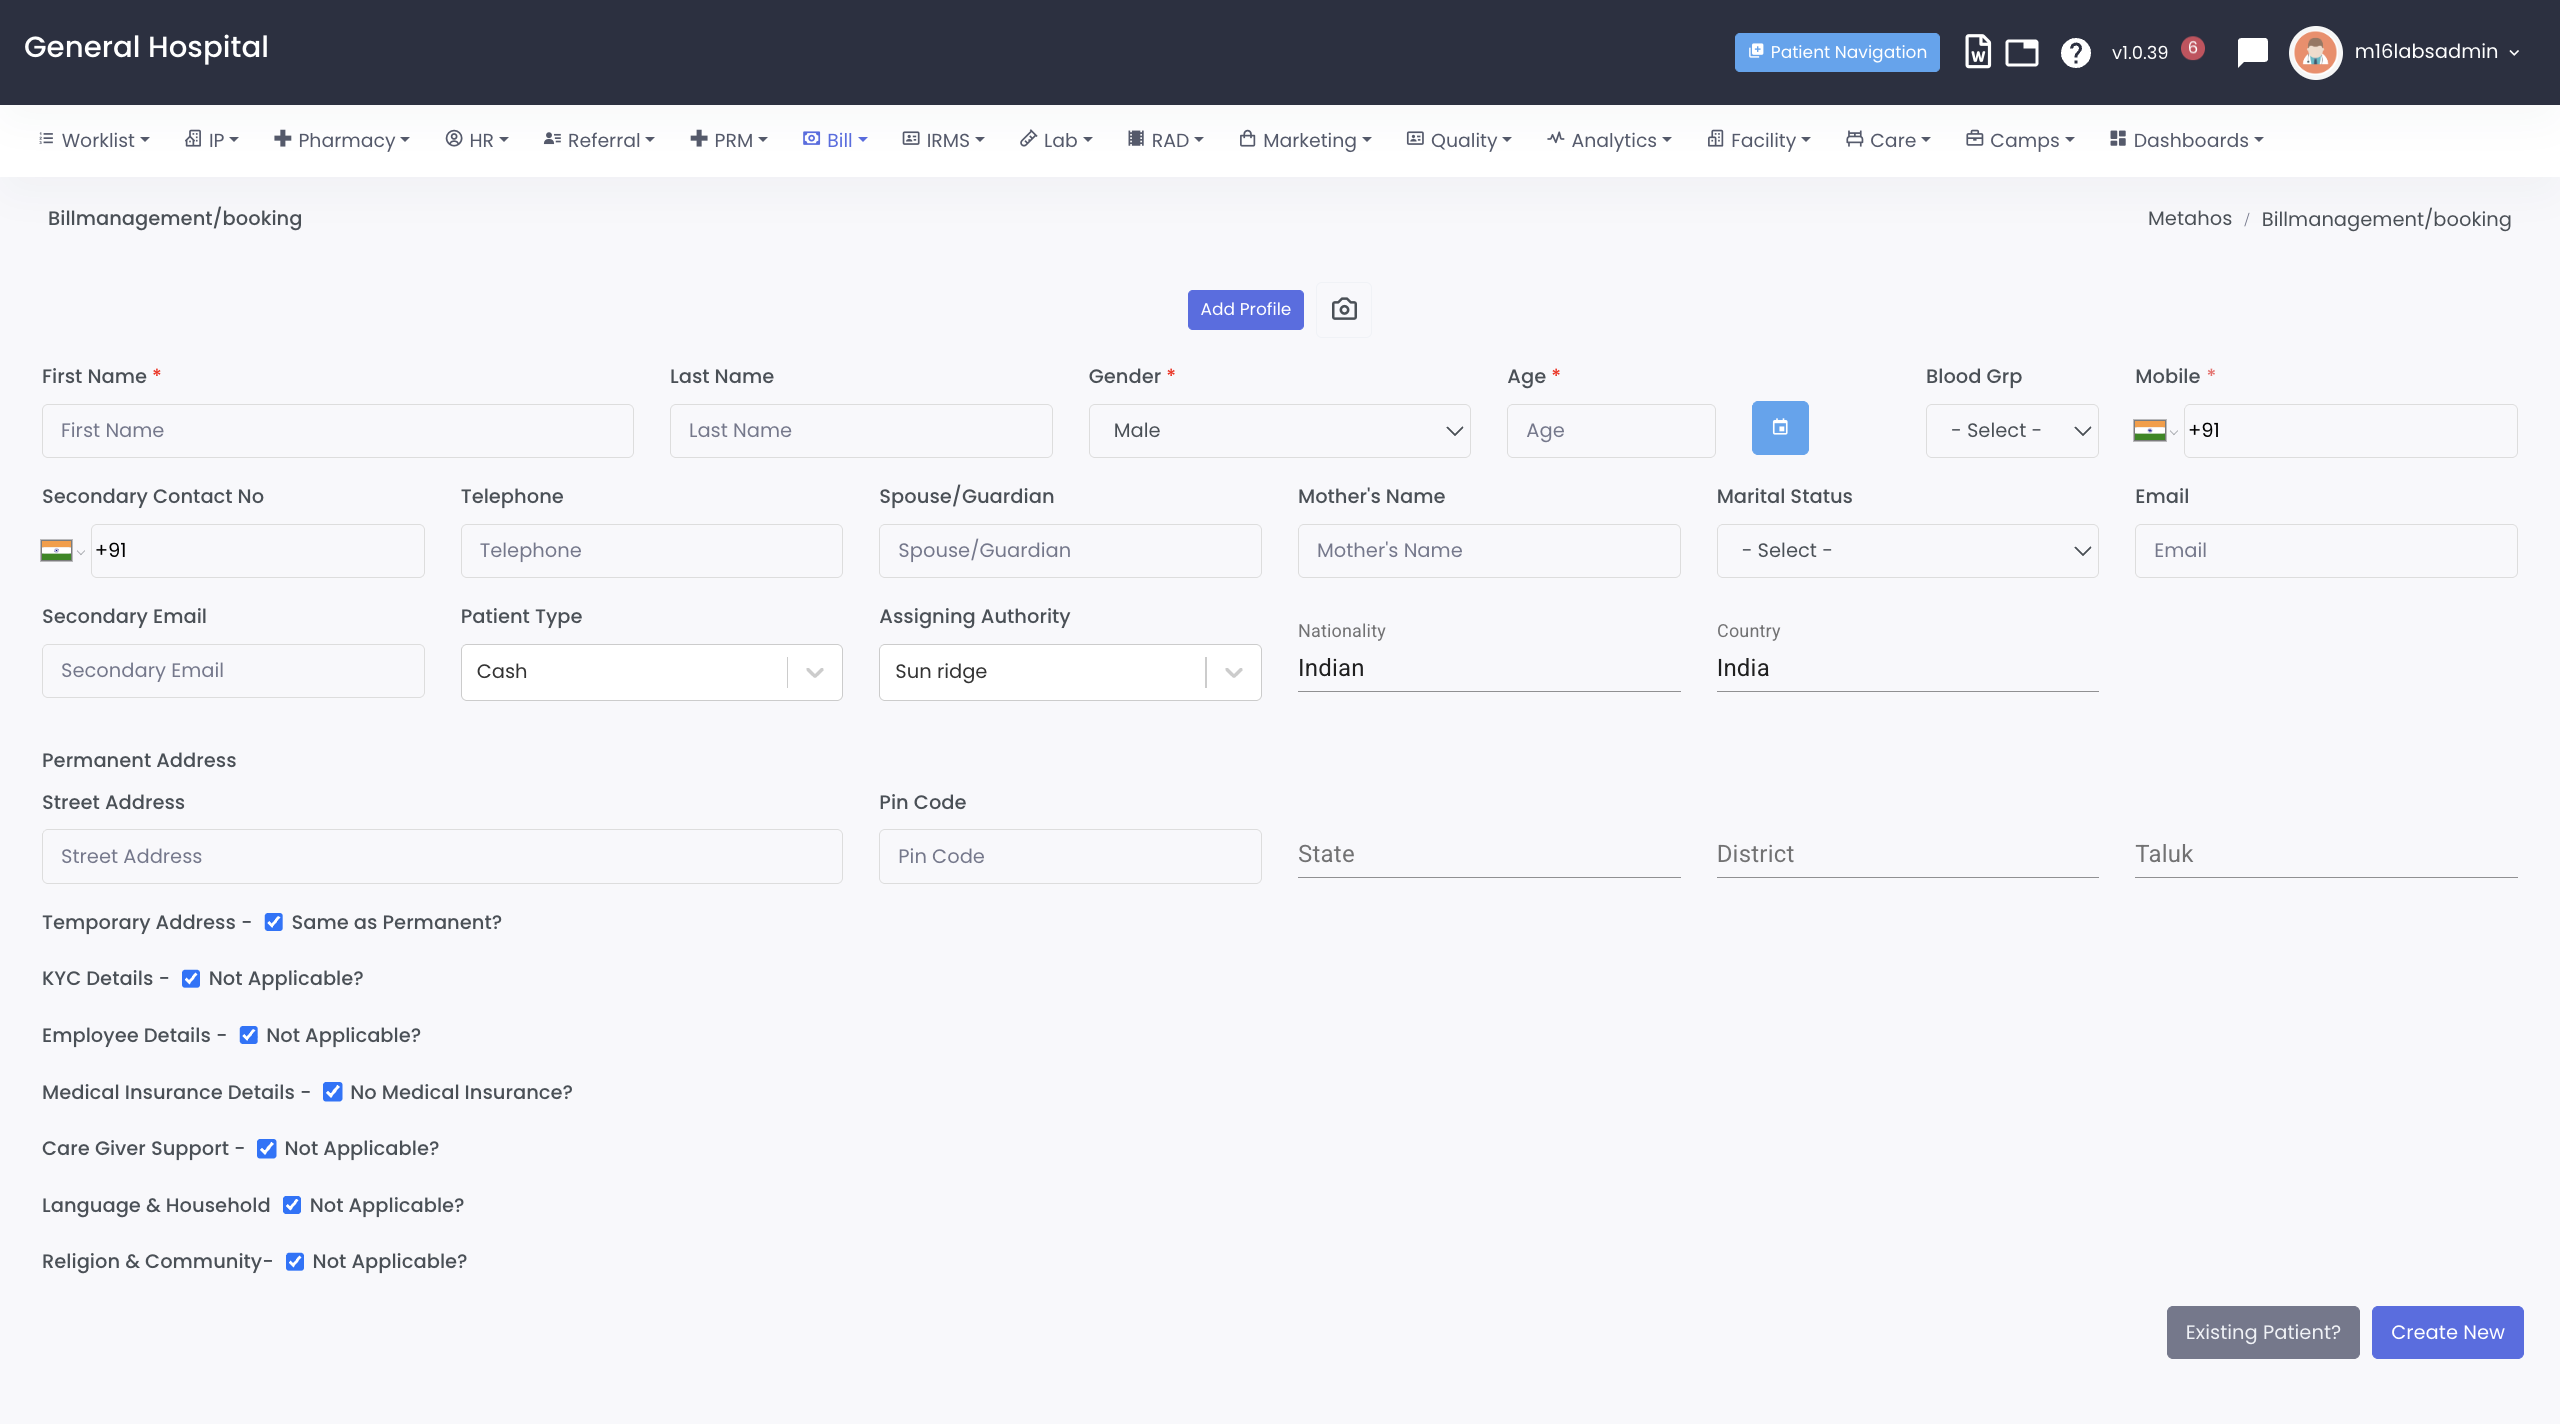Viewport: 2560px width, 1424px height.
Task: Open the help question mark icon
Action: 2075,52
